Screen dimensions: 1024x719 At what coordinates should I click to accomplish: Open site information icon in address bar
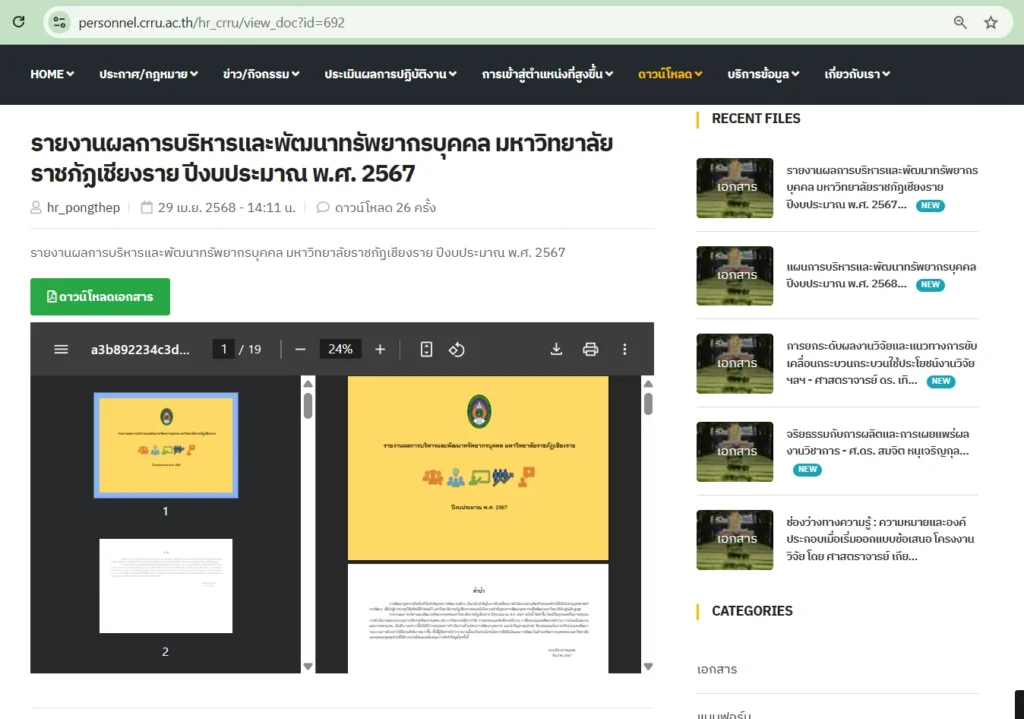pos(59,22)
